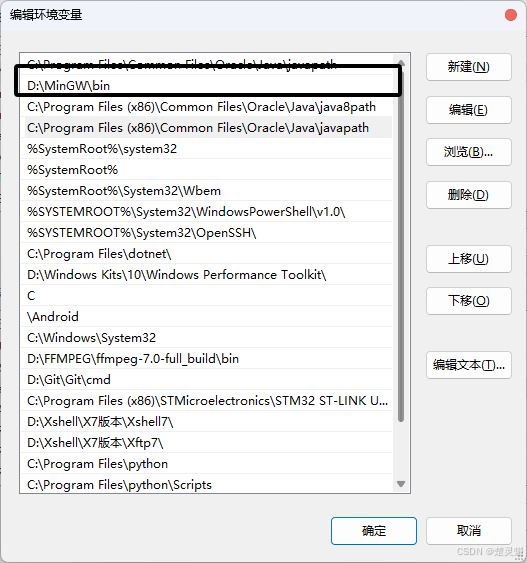This screenshot has width=527, height=563.
Task: Select C:\Program Files\dotnet\ entry
Action: tap(206, 254)
